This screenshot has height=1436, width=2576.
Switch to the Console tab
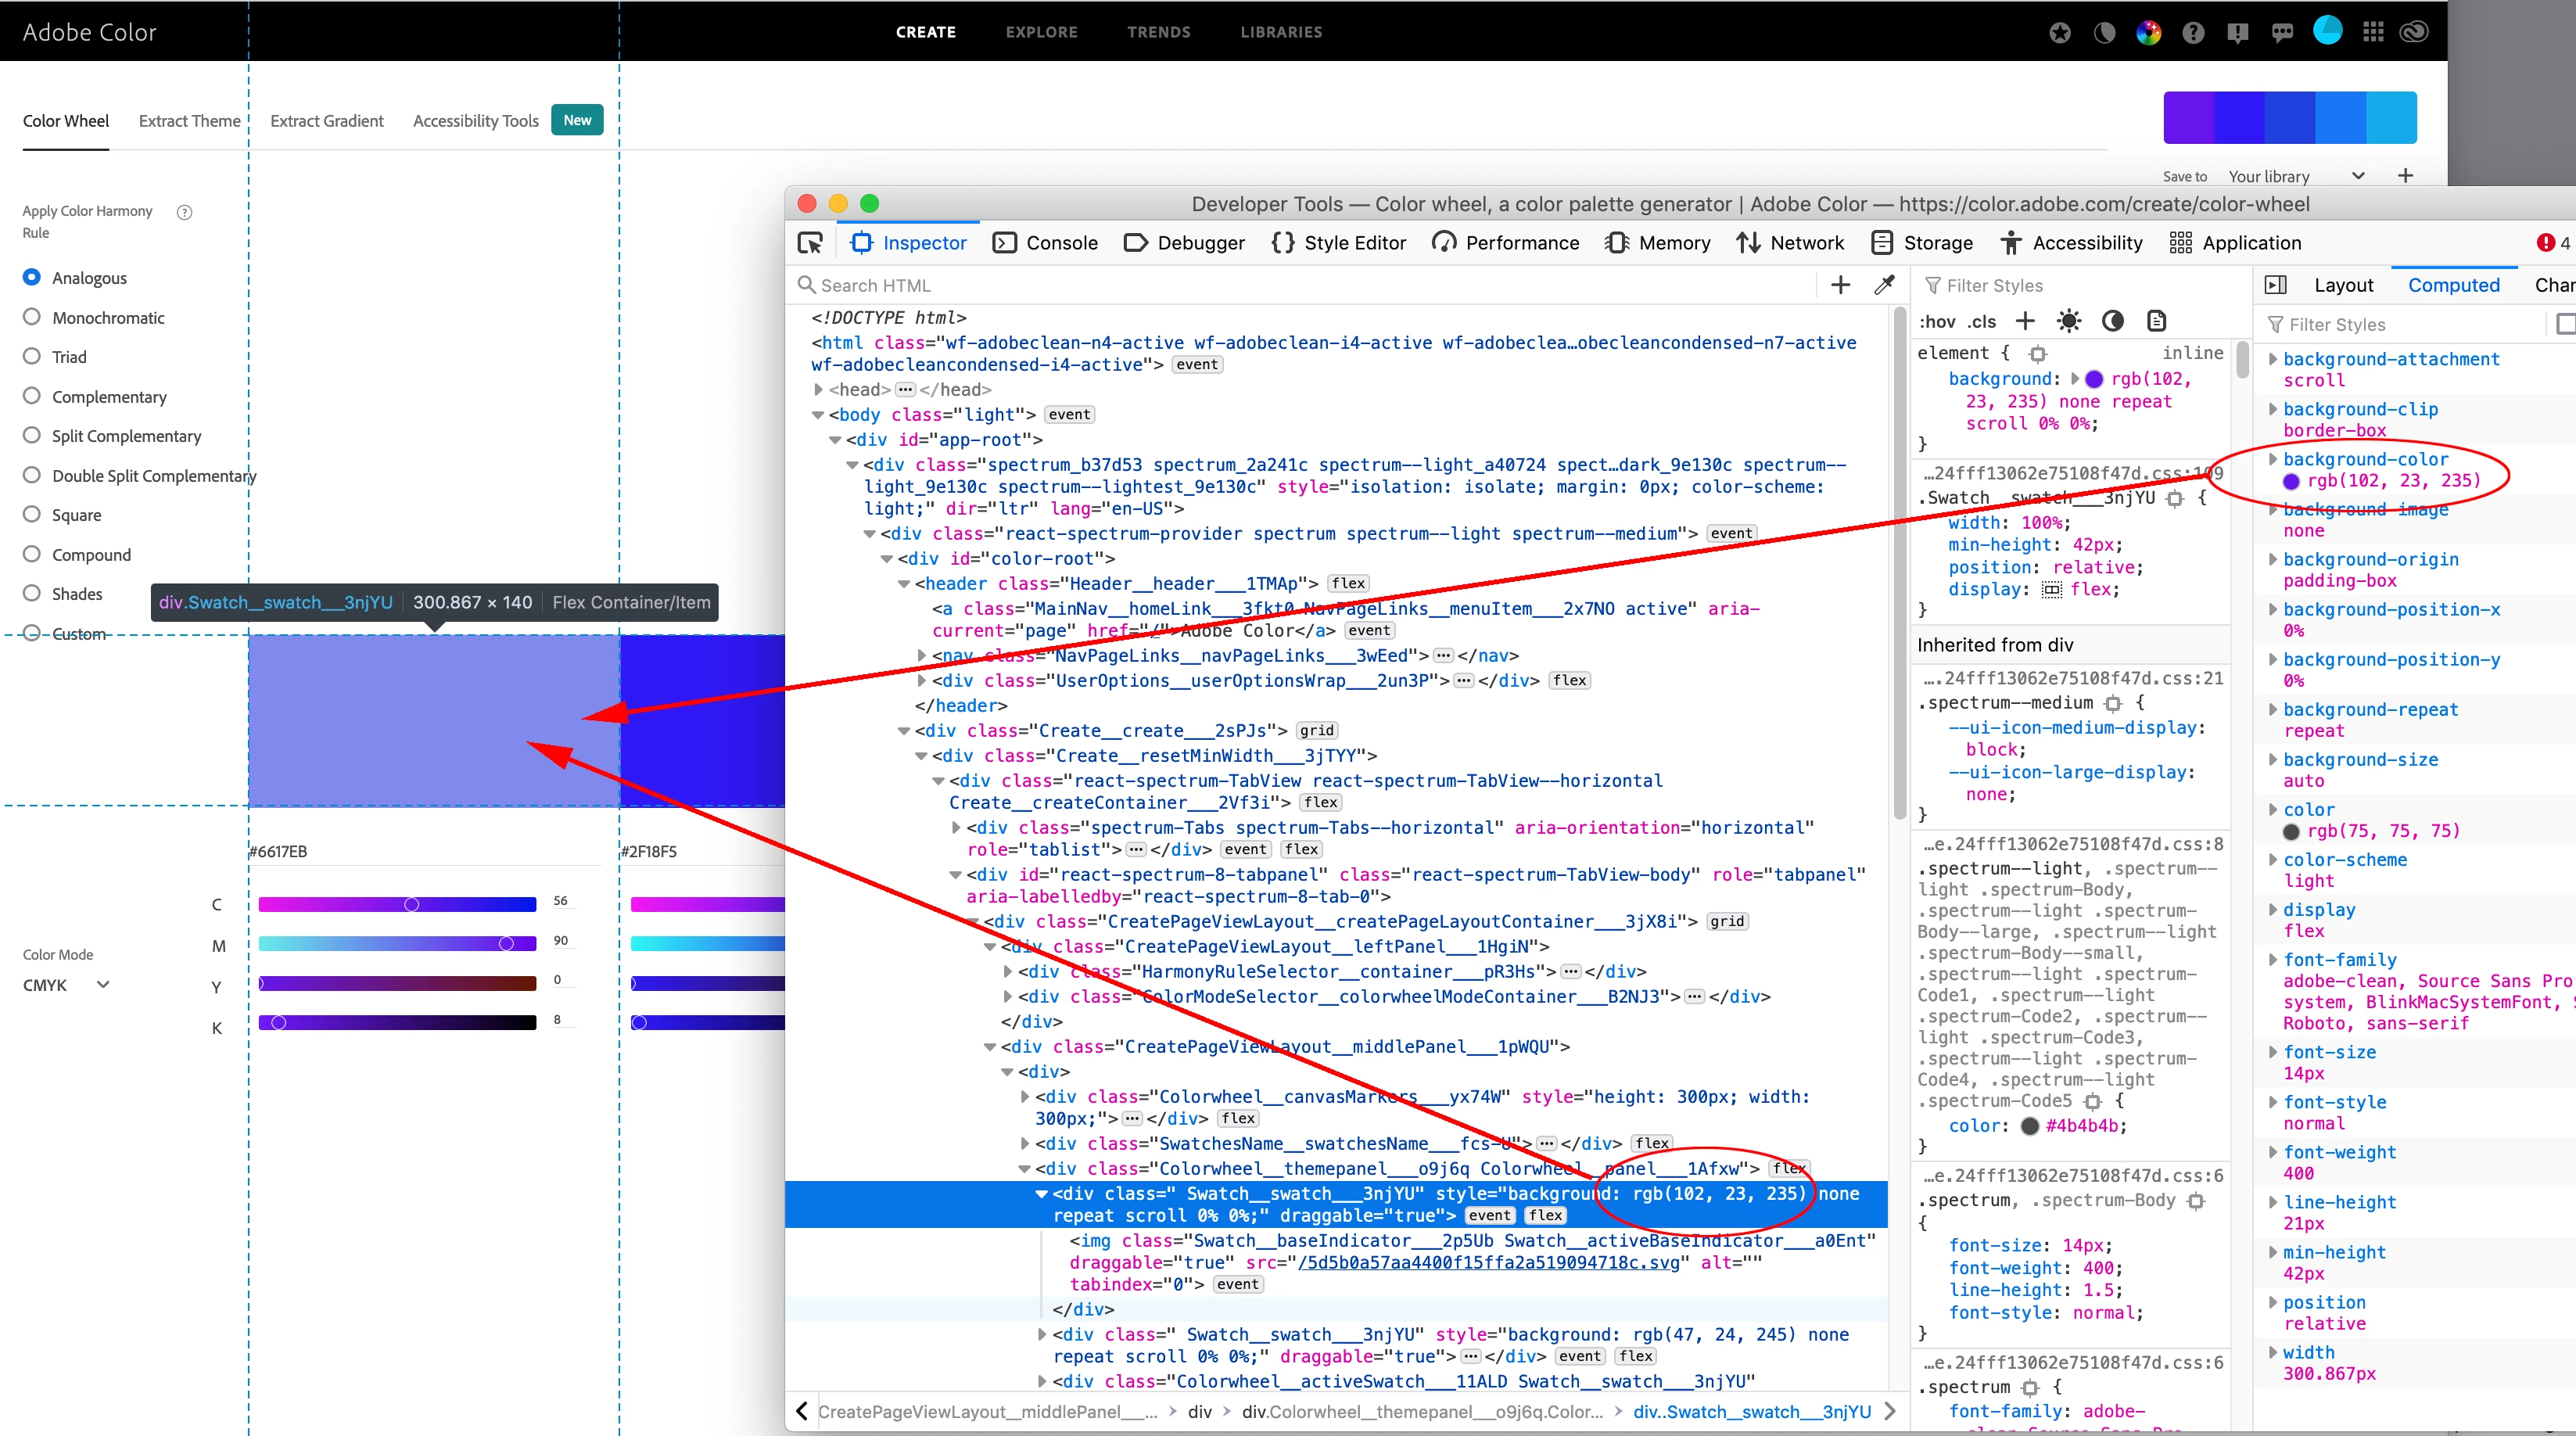click(1046, 243)
